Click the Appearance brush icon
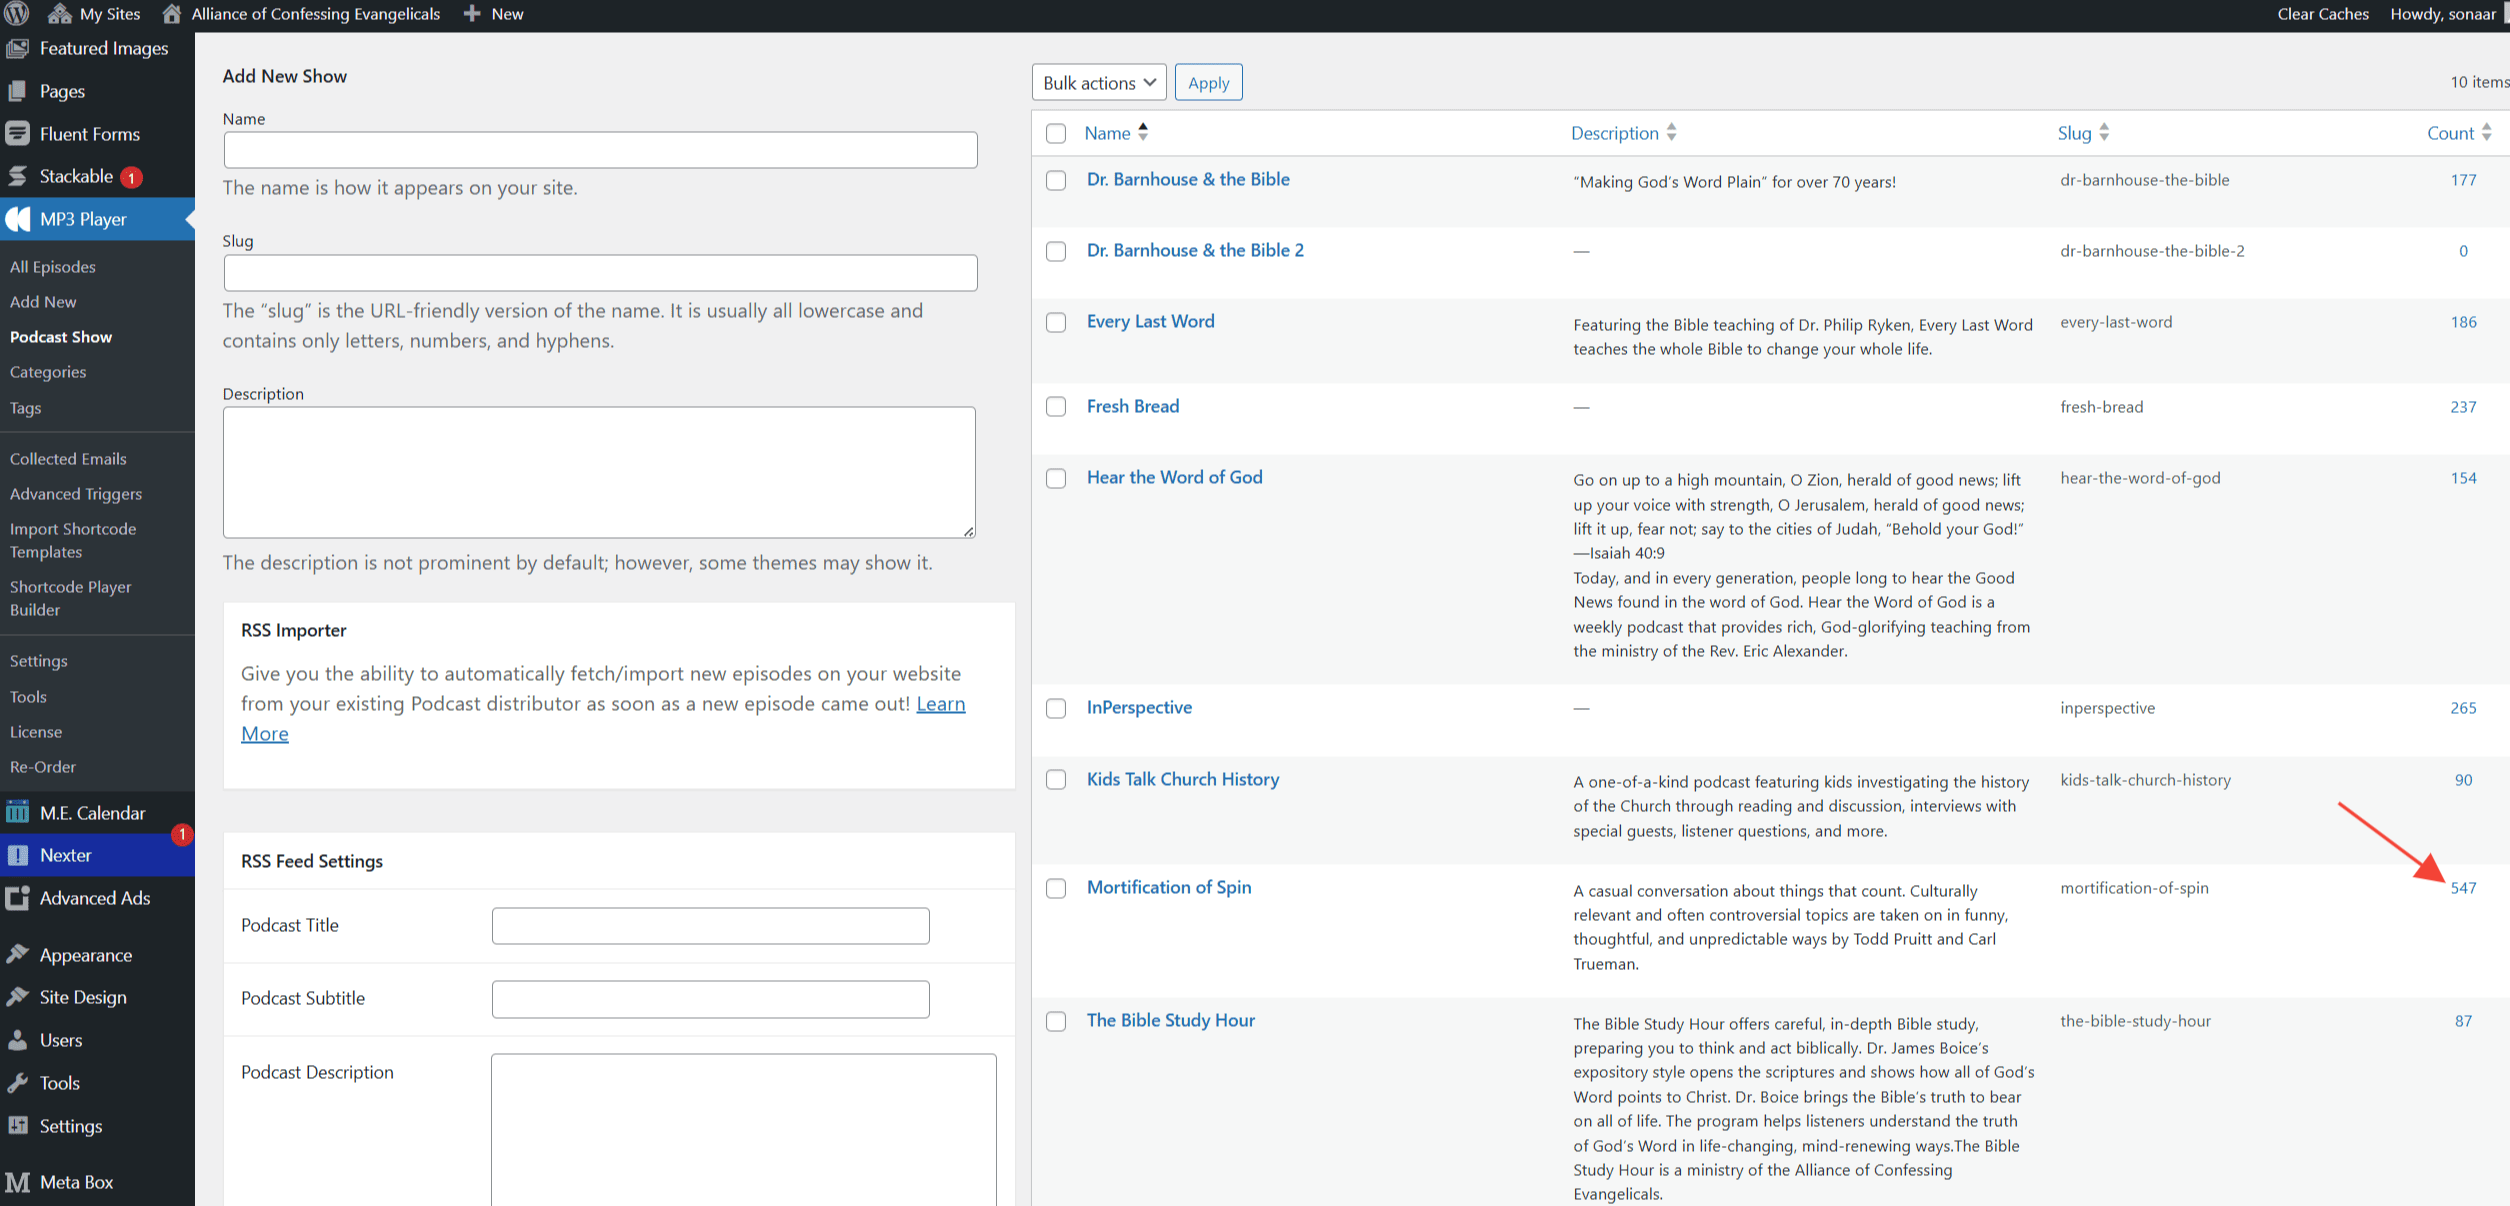Image resolution: width=2510 pixels, height=1206 pixels. (x=18, y=955)
